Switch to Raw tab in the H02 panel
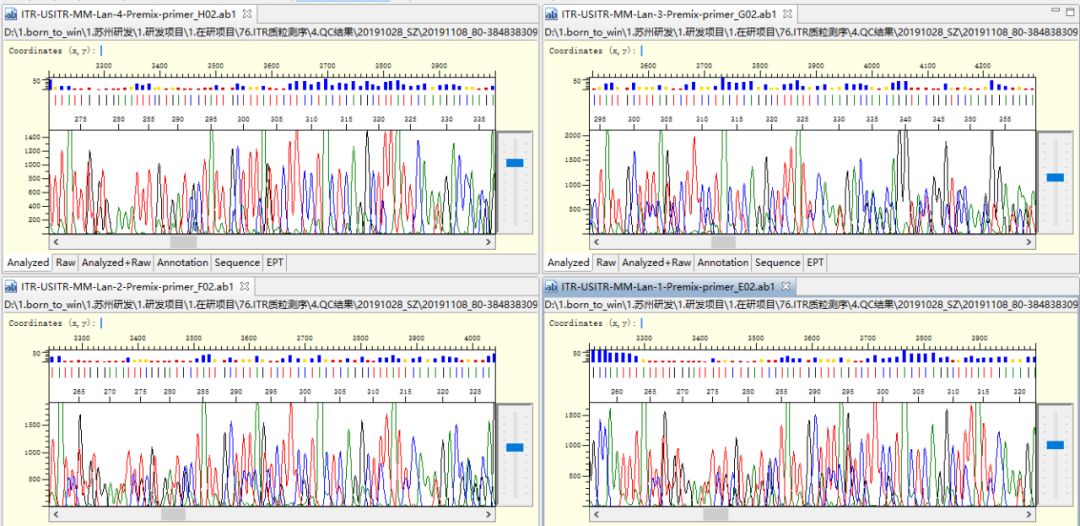The image size is (1080, 526). click(x=65, y=263)
